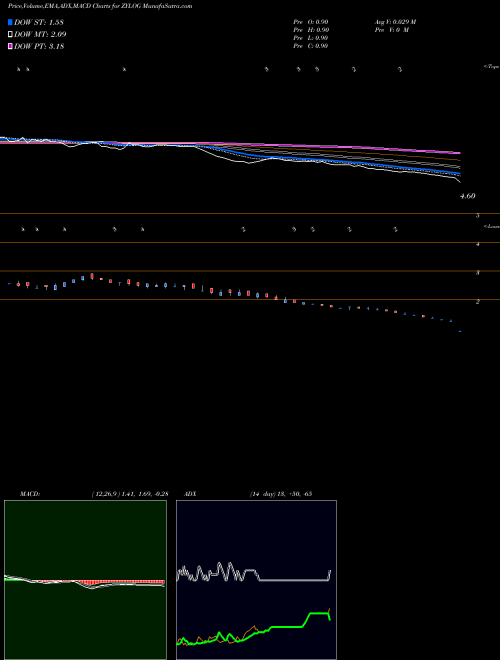Click the 'Pre L: 0.90' value
Screen dimensions: 500x660
coord(311,38)
